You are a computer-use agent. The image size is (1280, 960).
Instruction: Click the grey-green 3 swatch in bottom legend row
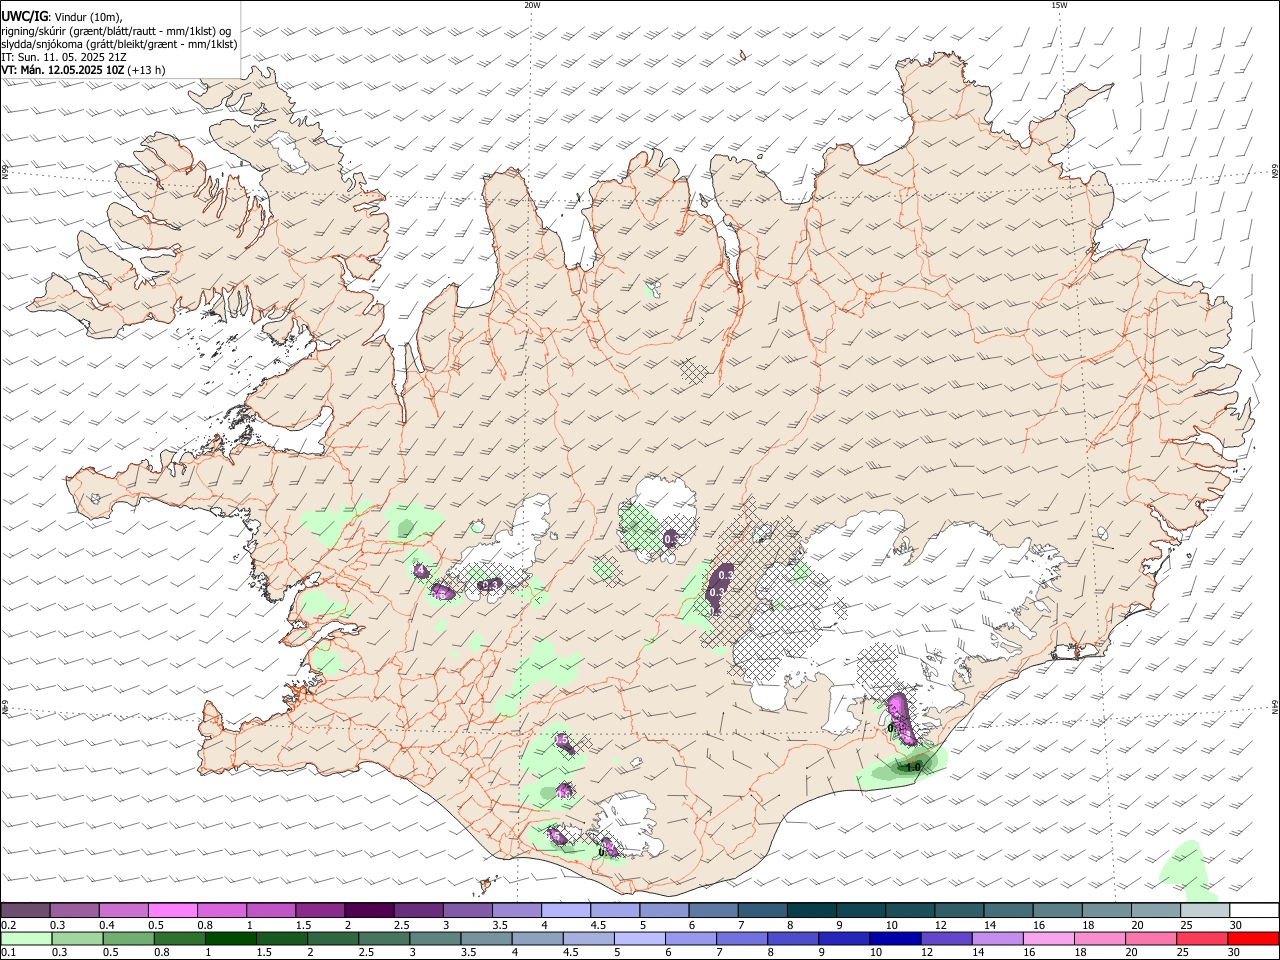435,939
